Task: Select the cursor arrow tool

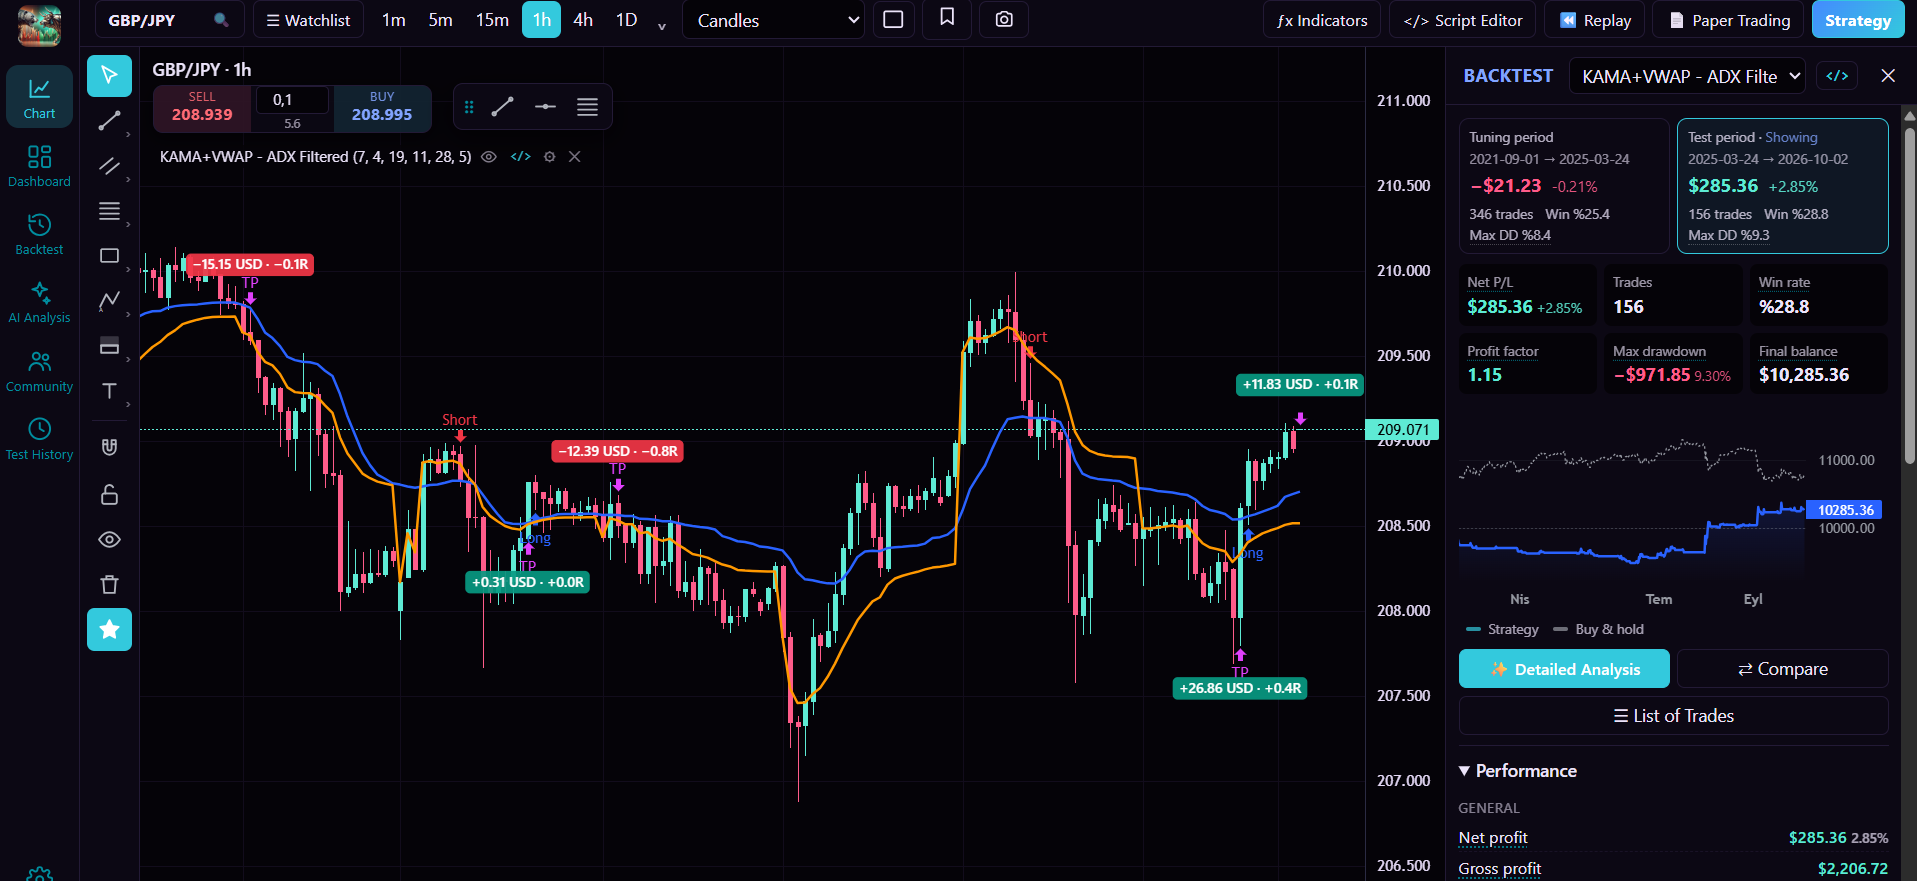Action: (109, 76)
